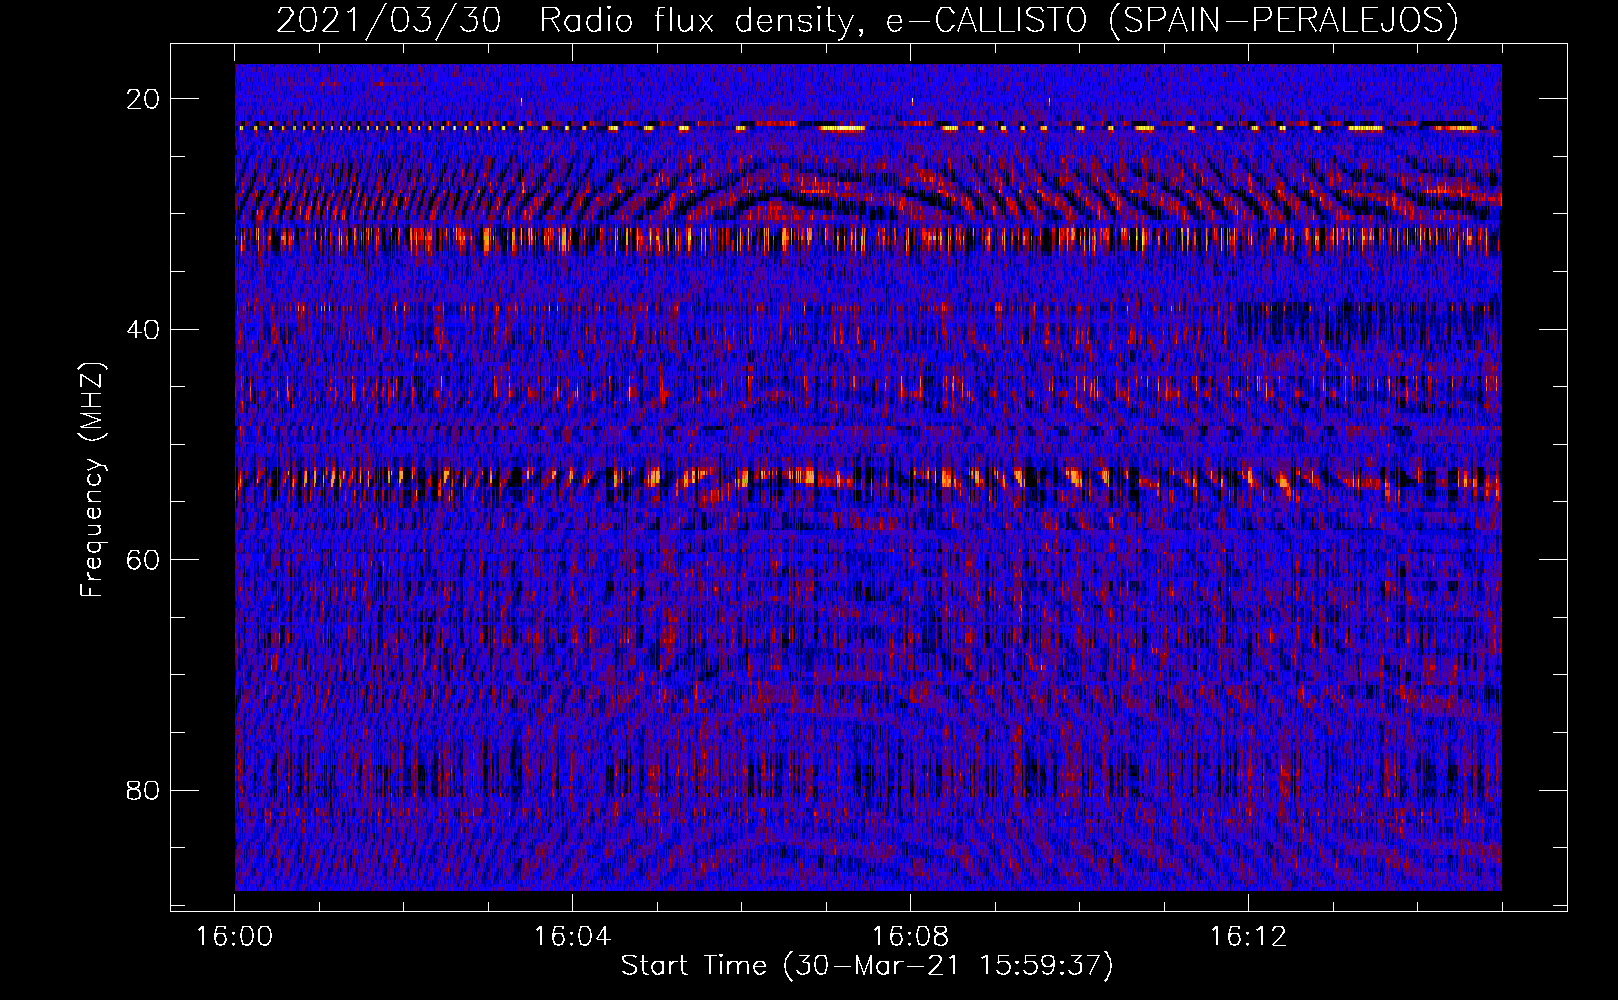This screenshot has width=1618, height=1000.
Task: Click the '40' frequency tick label
Action: pos(143,330)
